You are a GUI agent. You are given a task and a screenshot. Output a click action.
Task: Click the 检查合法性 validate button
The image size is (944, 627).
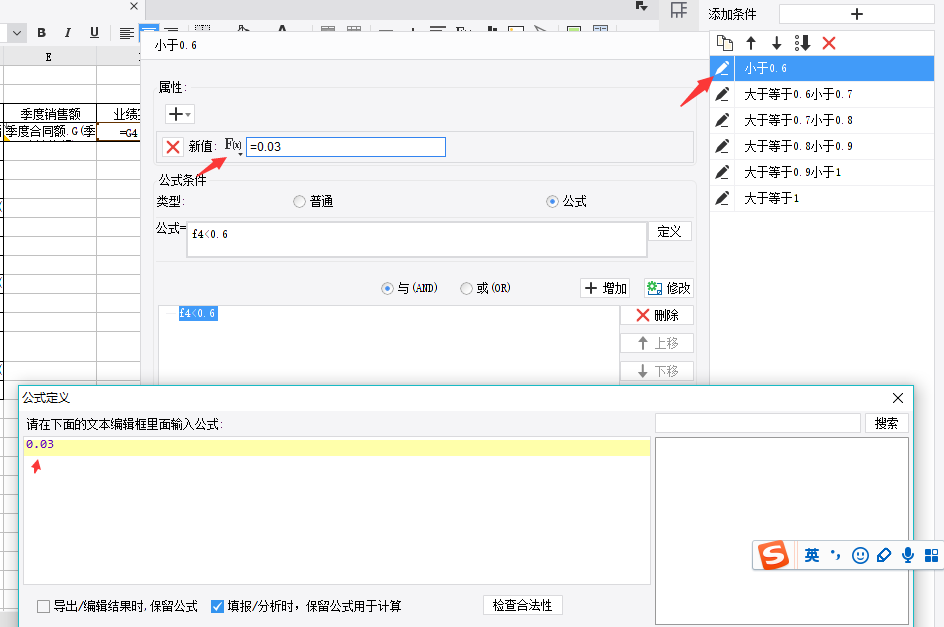point(523,605)
